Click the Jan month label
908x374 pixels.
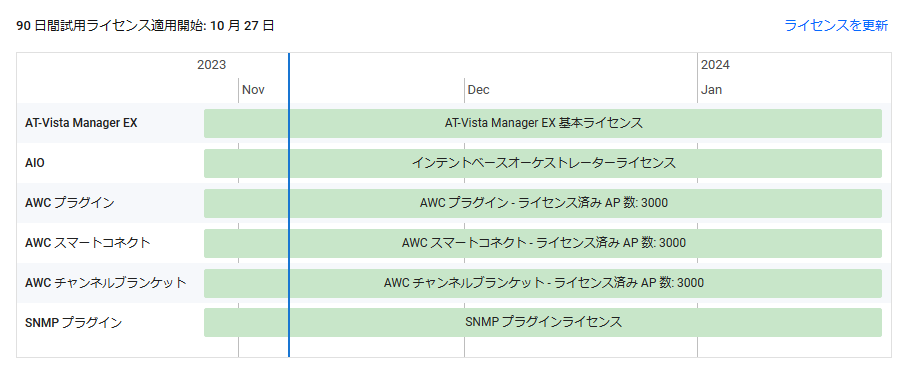click(712, 90)
